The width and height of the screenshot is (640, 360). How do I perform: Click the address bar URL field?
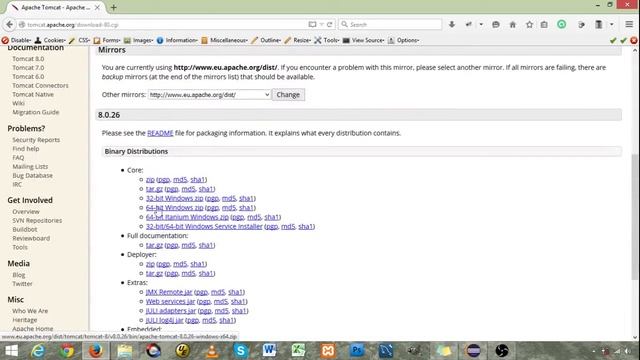tap(163, 24)
